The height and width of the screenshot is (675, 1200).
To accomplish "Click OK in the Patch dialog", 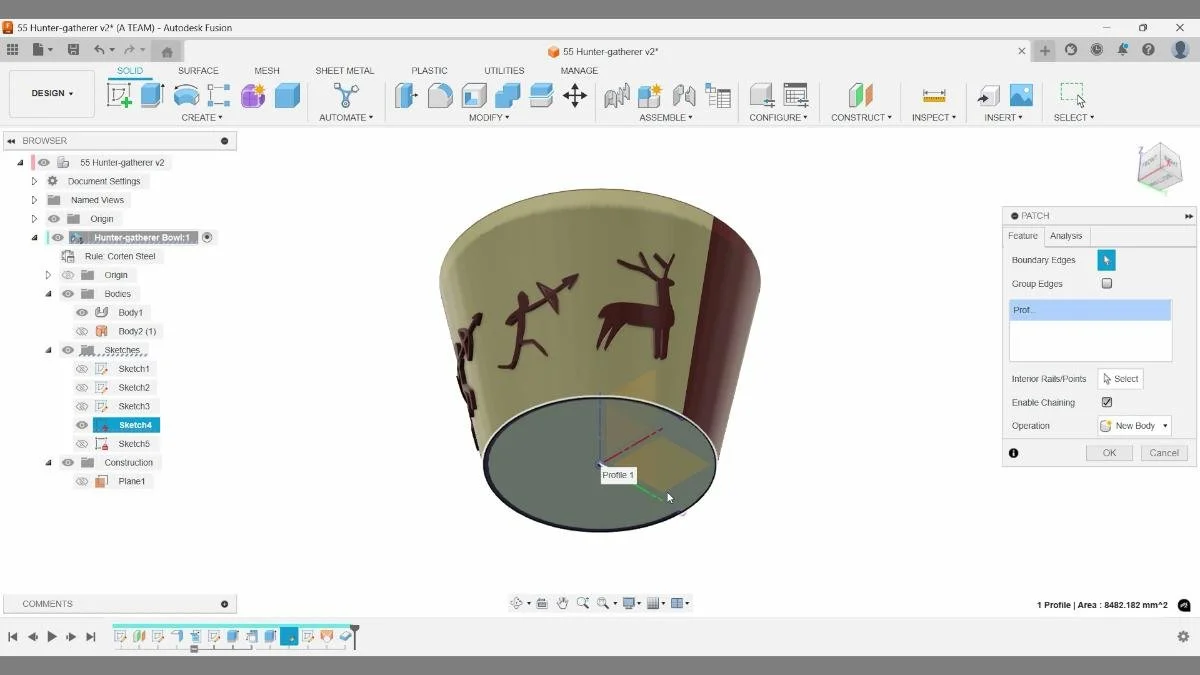I will (x=1108, y=452).
